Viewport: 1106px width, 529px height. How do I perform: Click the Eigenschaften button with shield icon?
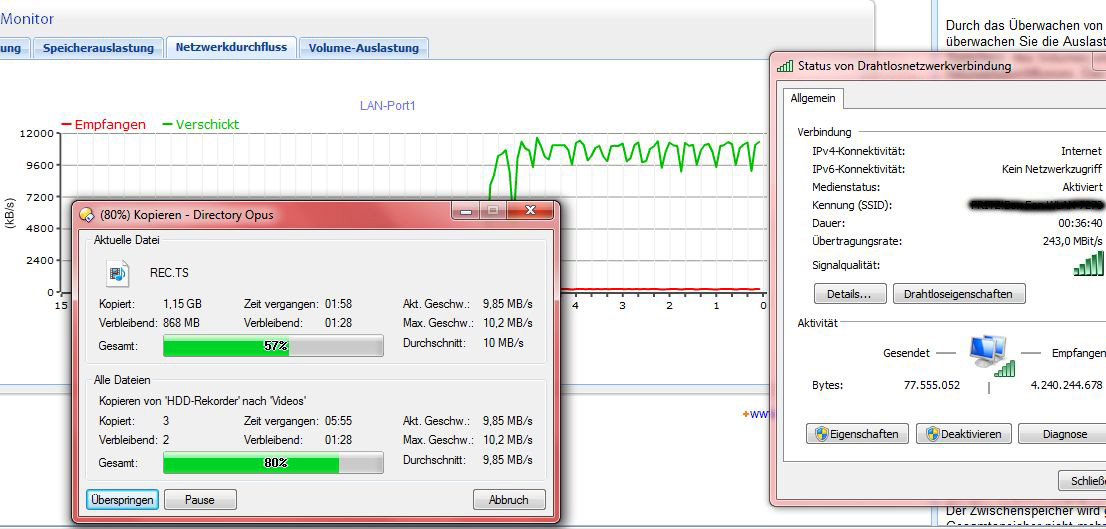[858, 434]
